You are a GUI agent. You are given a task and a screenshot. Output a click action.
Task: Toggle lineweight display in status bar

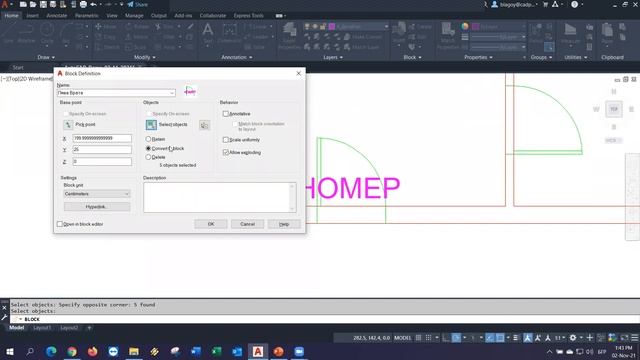click(x=516, y=338)
